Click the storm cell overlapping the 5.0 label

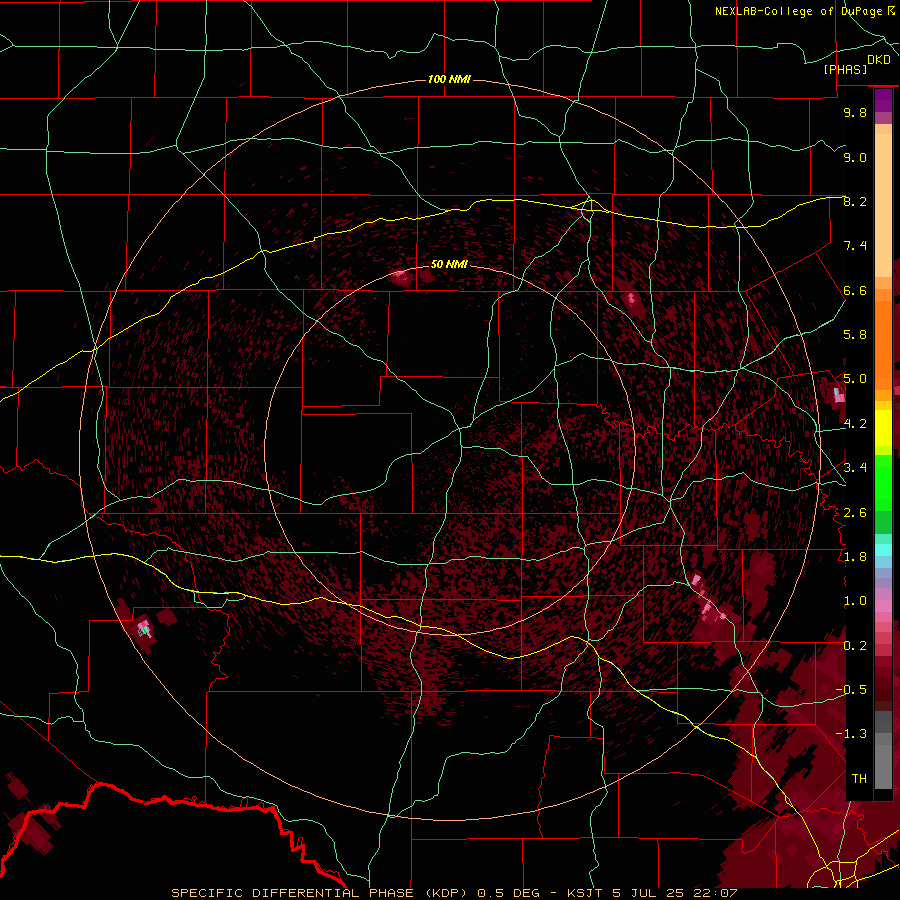pos(838,395)
